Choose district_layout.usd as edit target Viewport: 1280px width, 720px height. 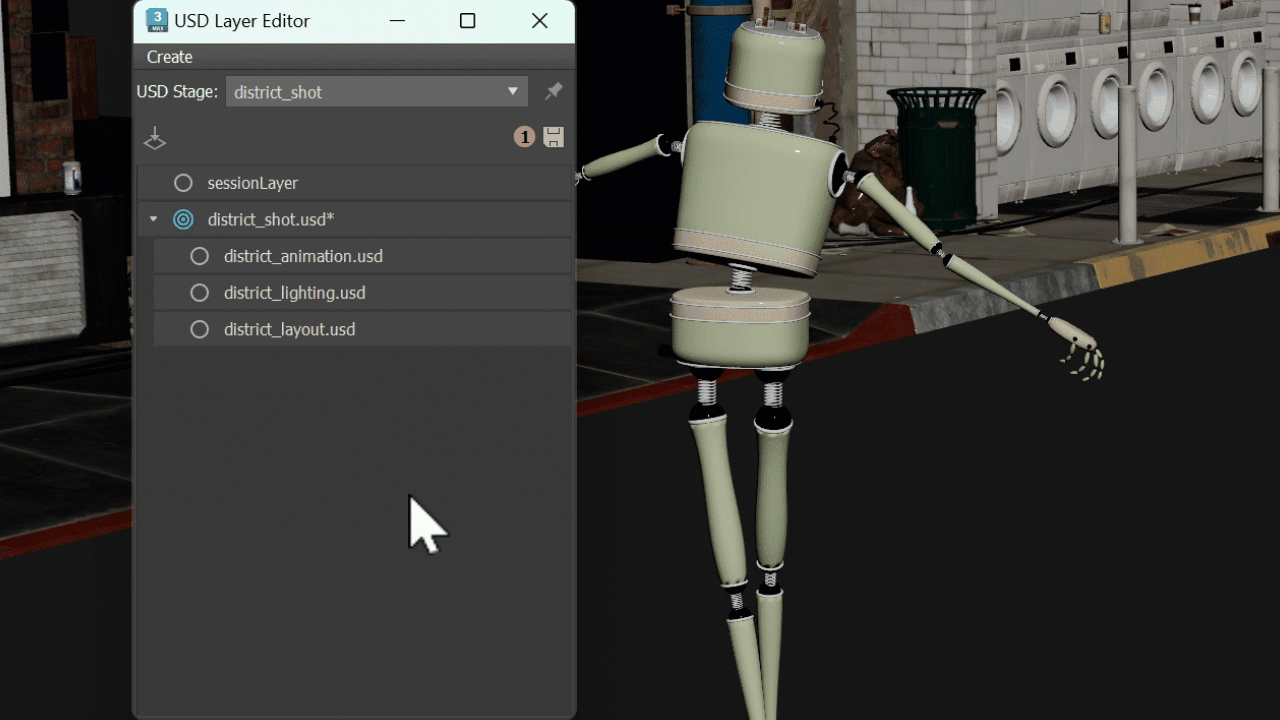click(200, 330)
